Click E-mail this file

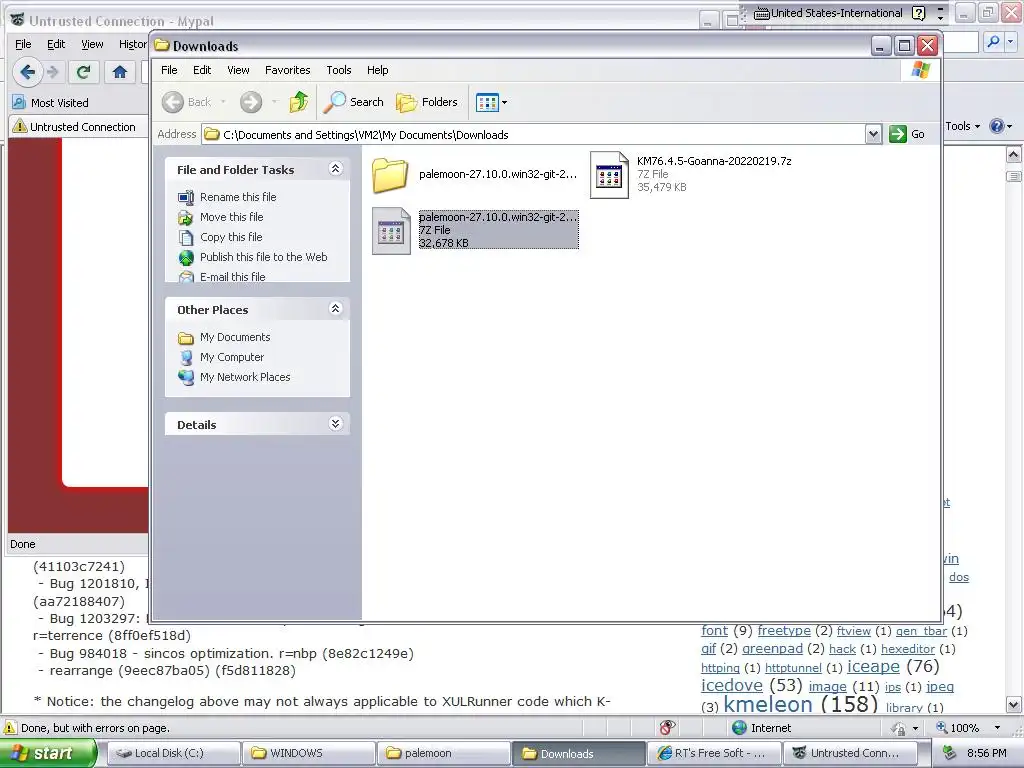pyautogui.click(x=232, y=277)
